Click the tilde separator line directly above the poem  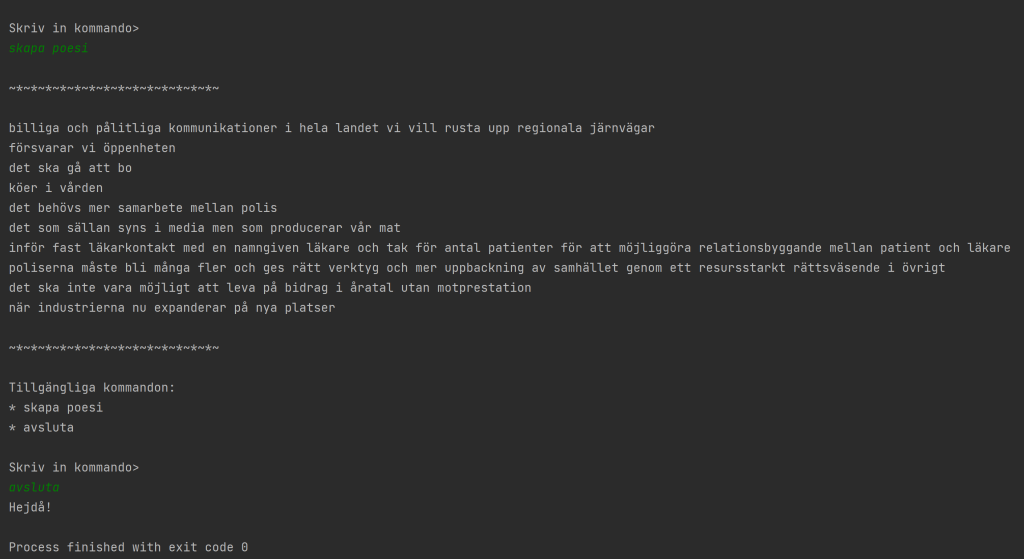pos(113,88)
